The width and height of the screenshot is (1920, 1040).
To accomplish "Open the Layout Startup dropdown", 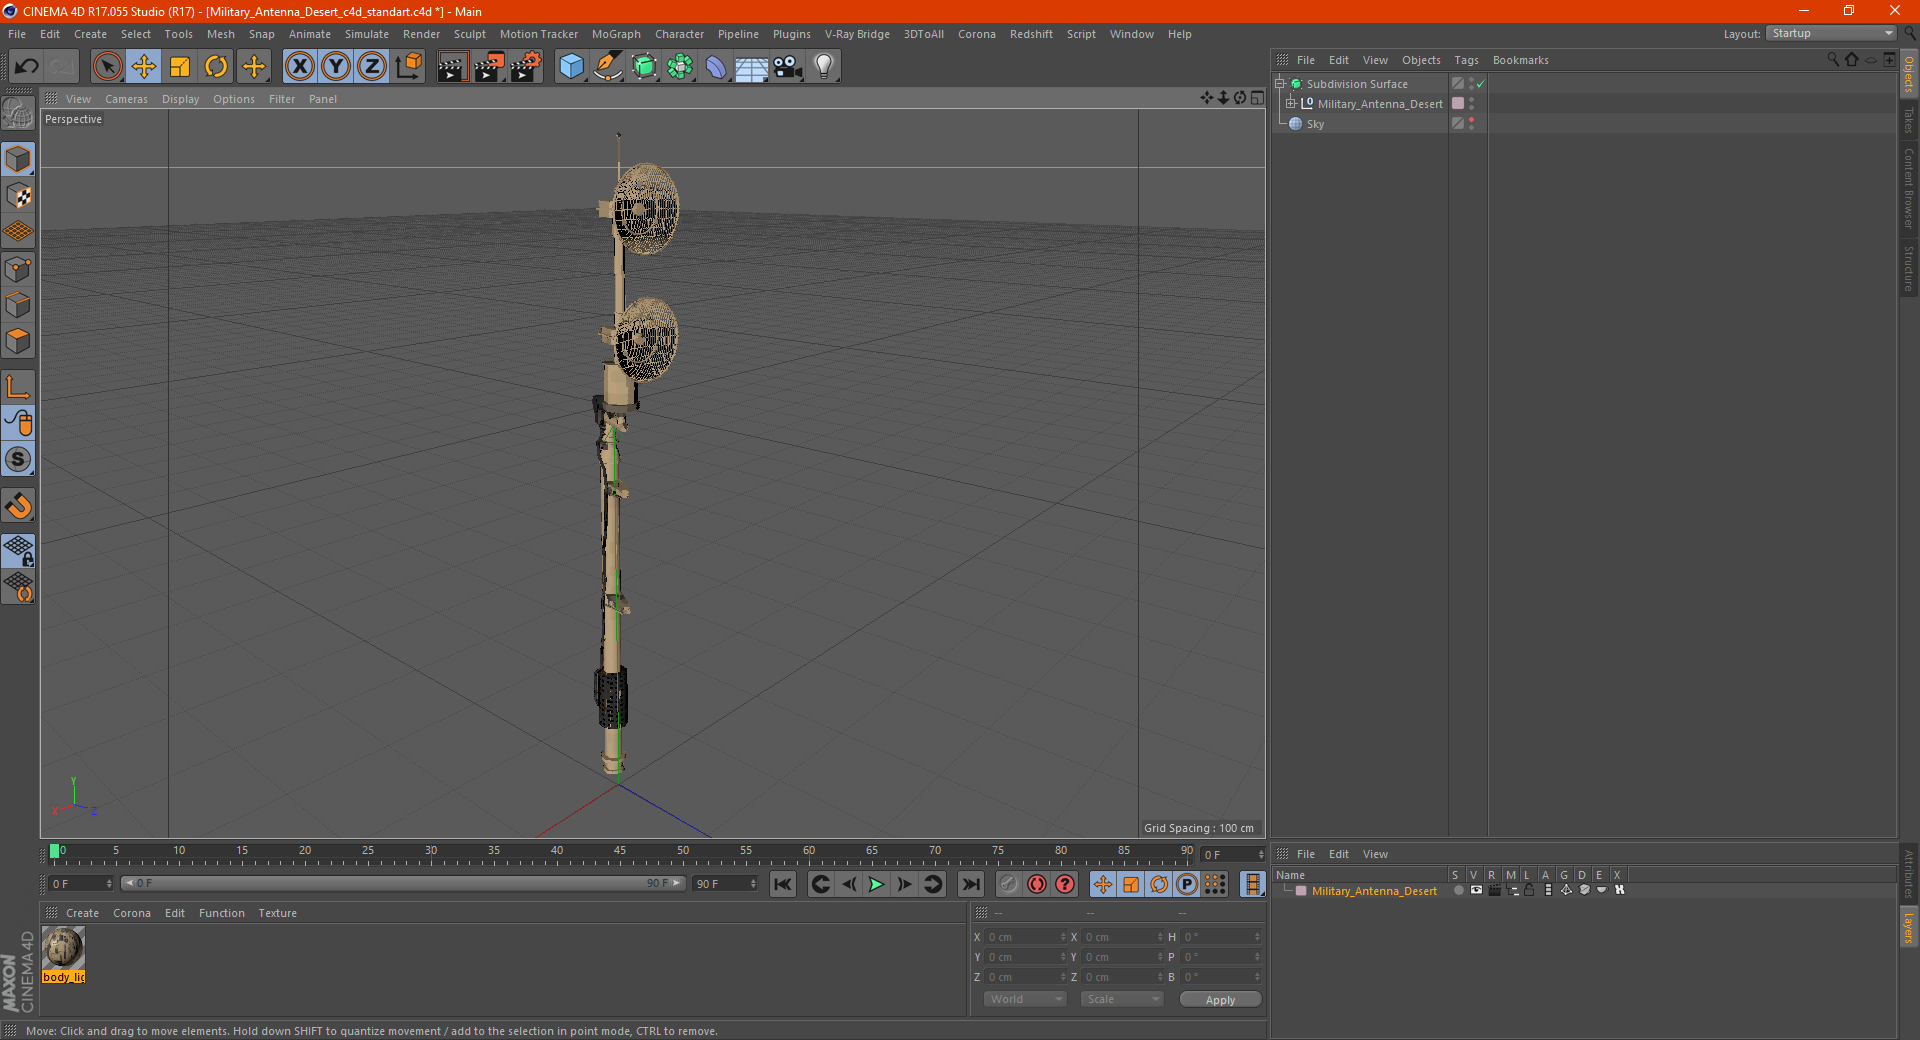I will coord(1831,33).
